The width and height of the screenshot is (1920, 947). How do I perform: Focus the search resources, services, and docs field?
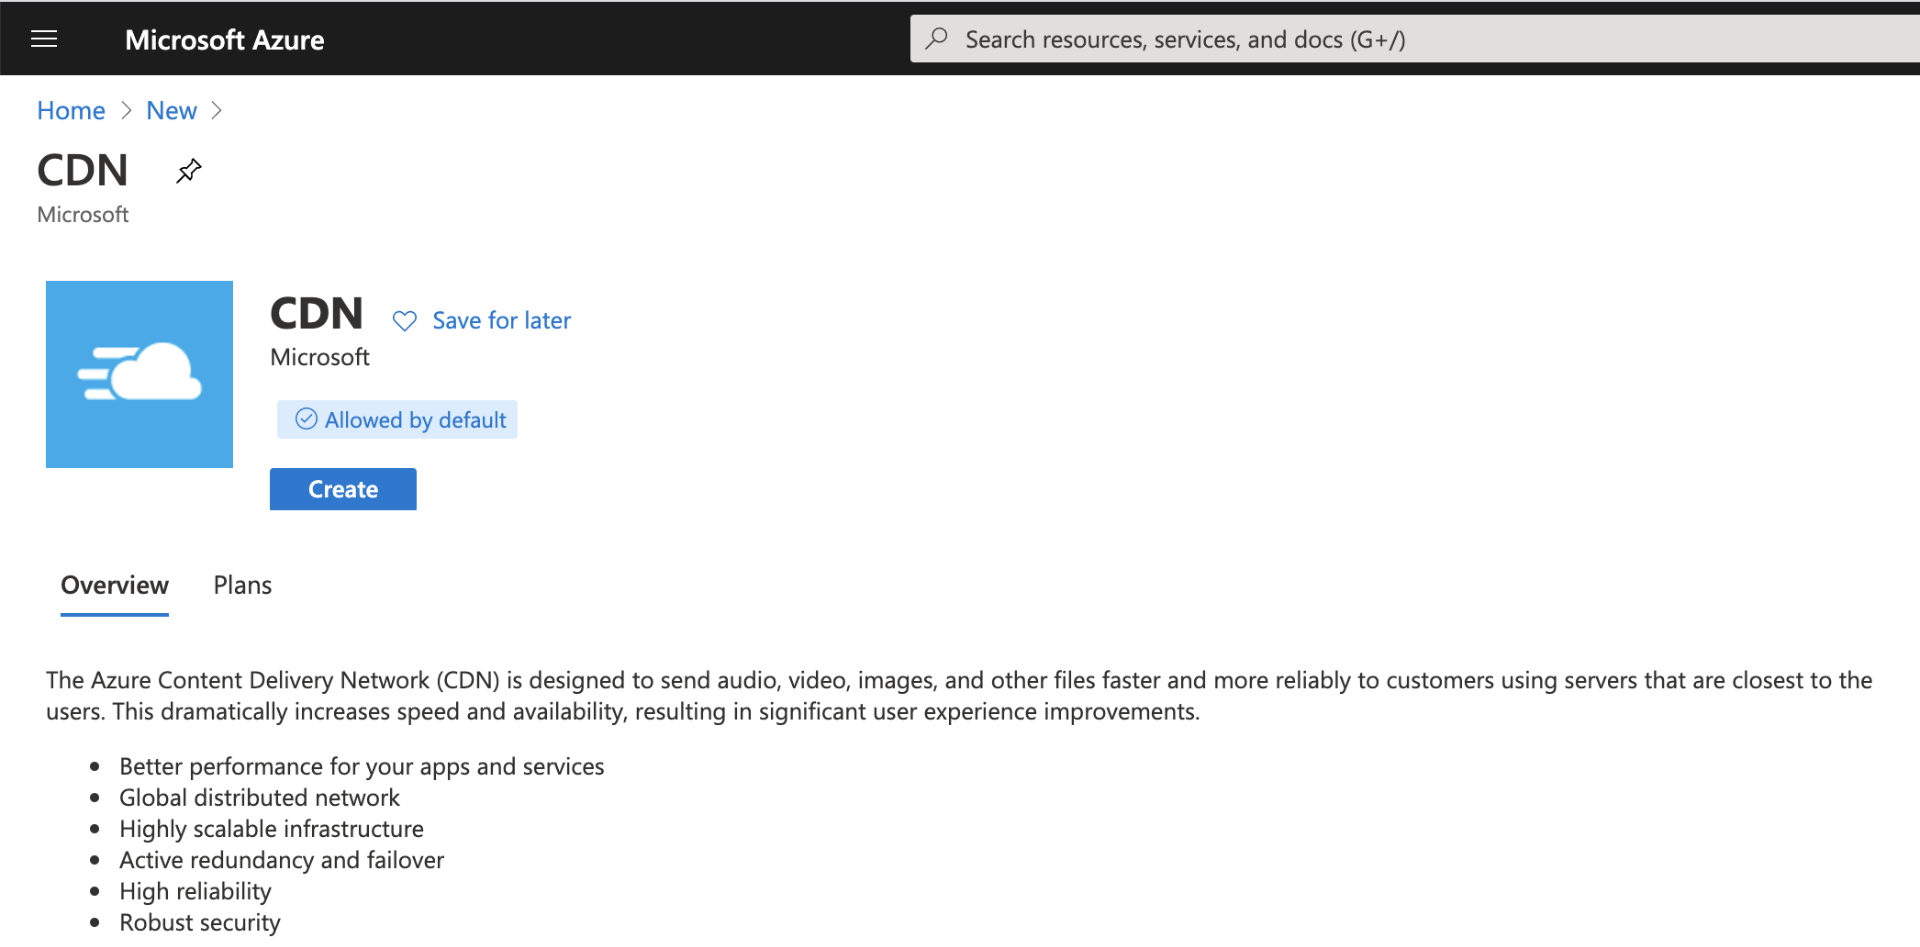coord(1414,39)
